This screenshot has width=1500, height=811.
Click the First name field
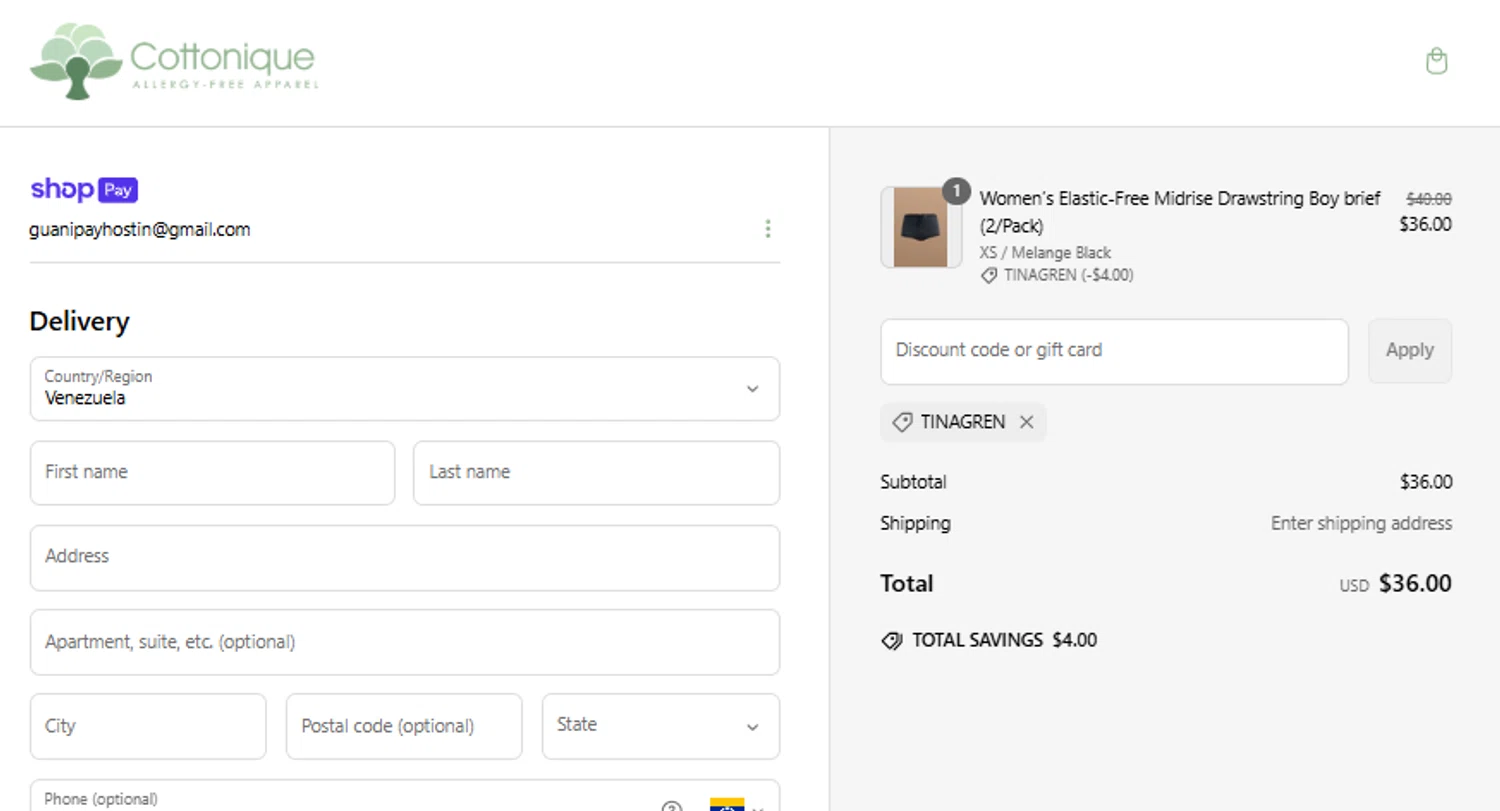[213, 473]
